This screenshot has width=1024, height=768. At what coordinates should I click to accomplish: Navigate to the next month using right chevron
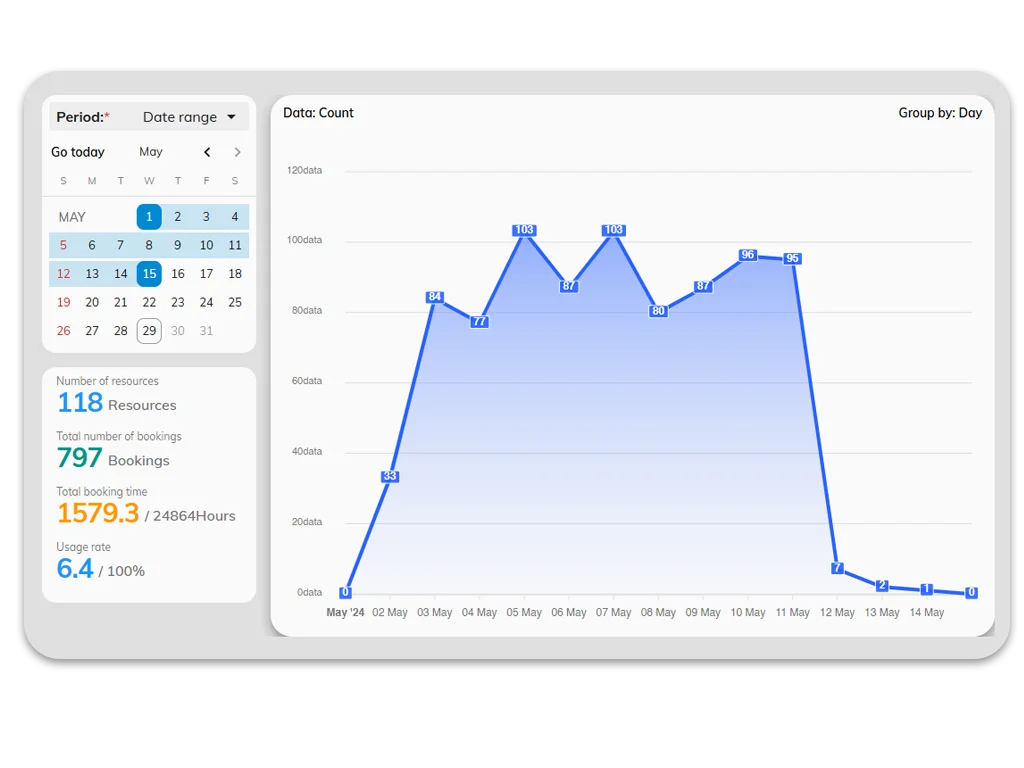click(x=237, y=152)
